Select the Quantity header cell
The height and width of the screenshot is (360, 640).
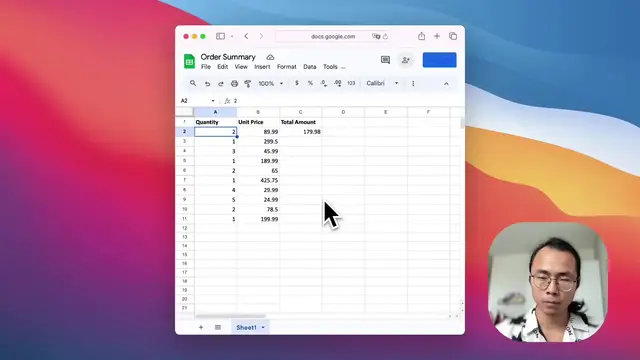click(216, 122)
